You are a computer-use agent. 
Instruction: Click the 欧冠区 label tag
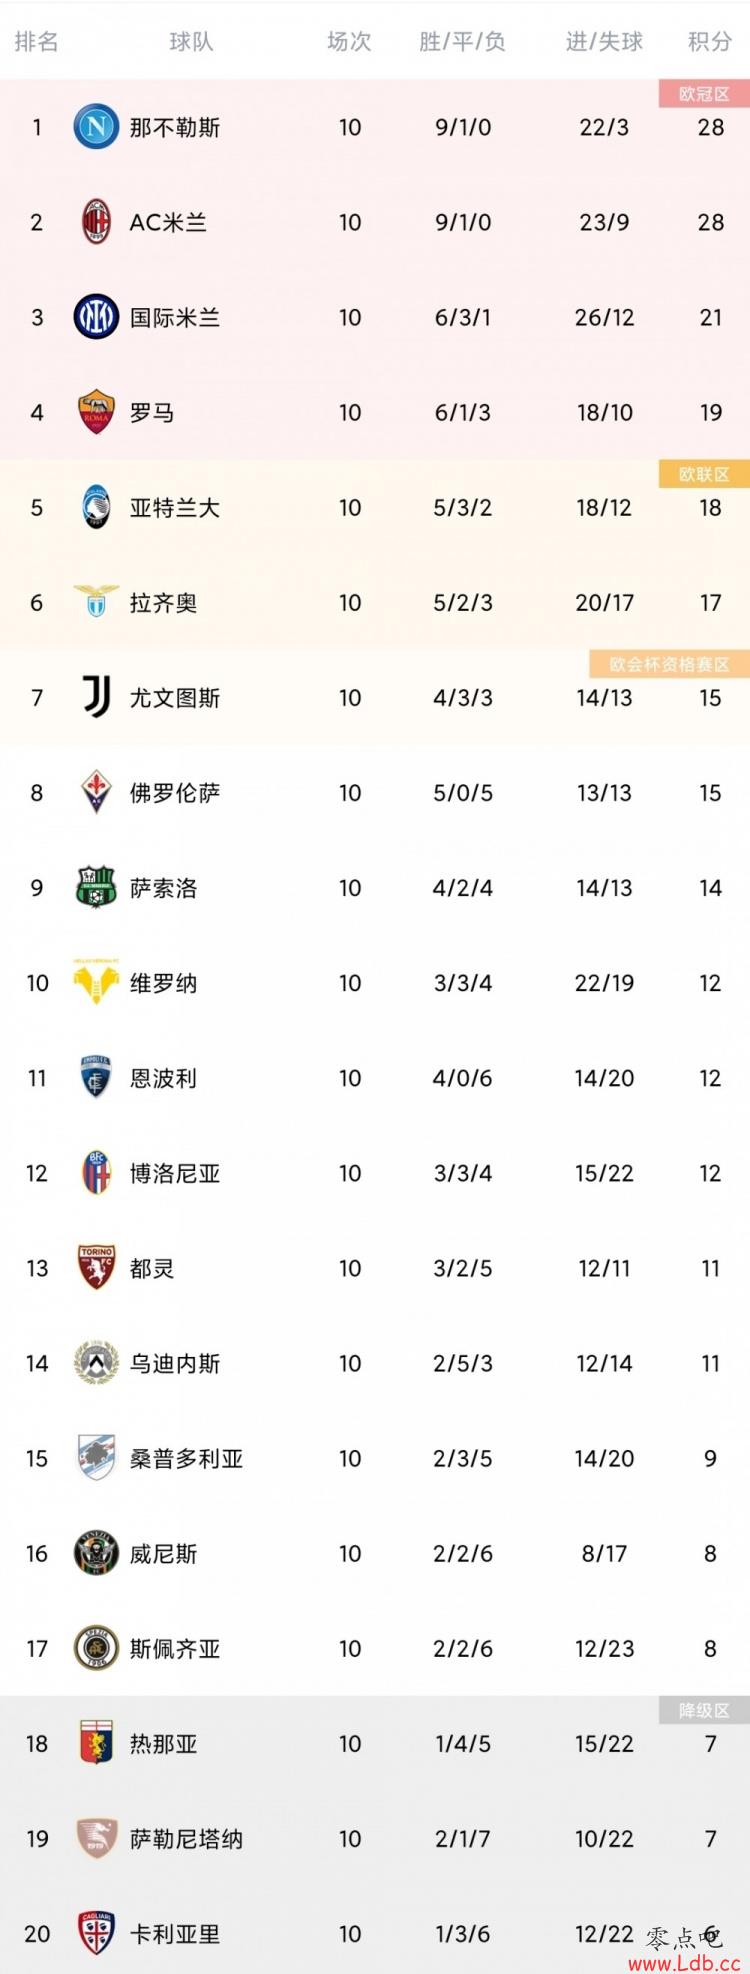pos(704,94)
